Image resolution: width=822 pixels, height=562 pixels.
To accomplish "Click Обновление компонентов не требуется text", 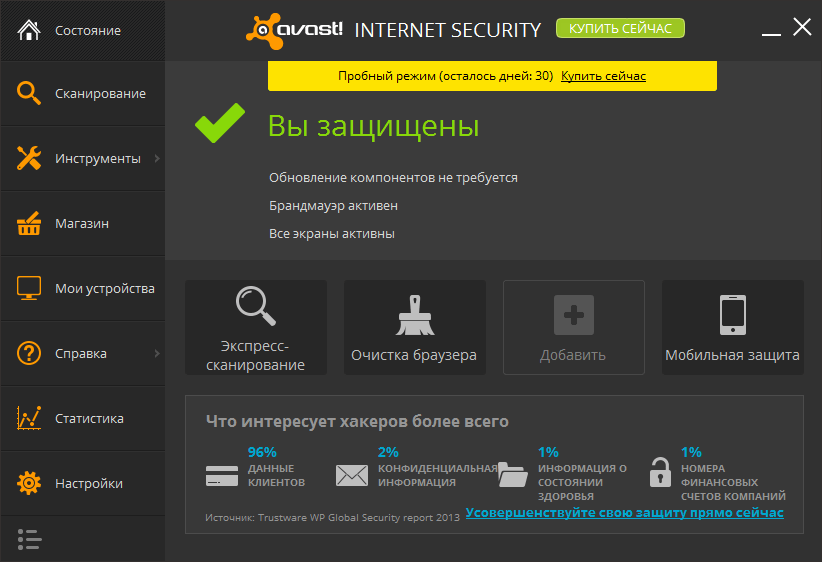I will click(393, 178).
